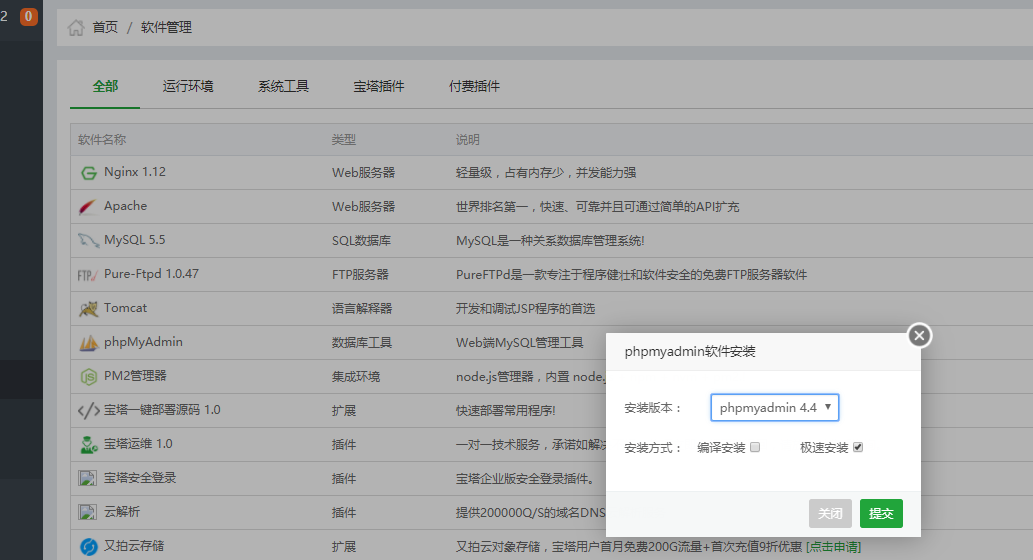Click the Apache feather icon
The height and width of the screenshot is (560, 1033).
tap(88, 207)
